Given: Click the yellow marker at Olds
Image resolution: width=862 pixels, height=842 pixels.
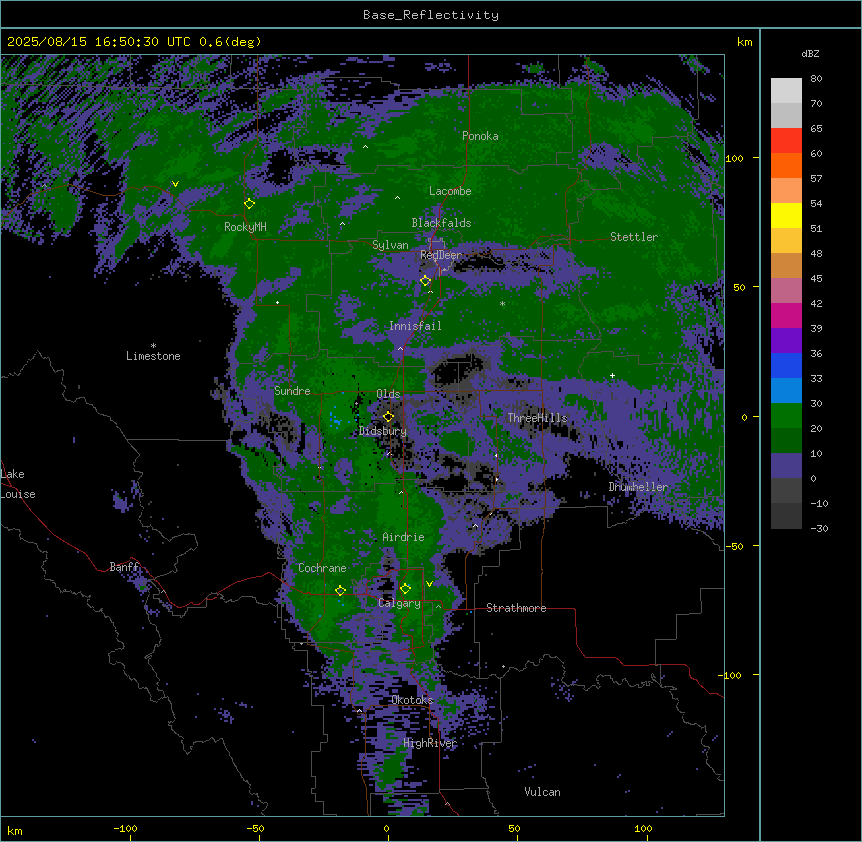Looking at the screenshot, I should coord(388,417).
